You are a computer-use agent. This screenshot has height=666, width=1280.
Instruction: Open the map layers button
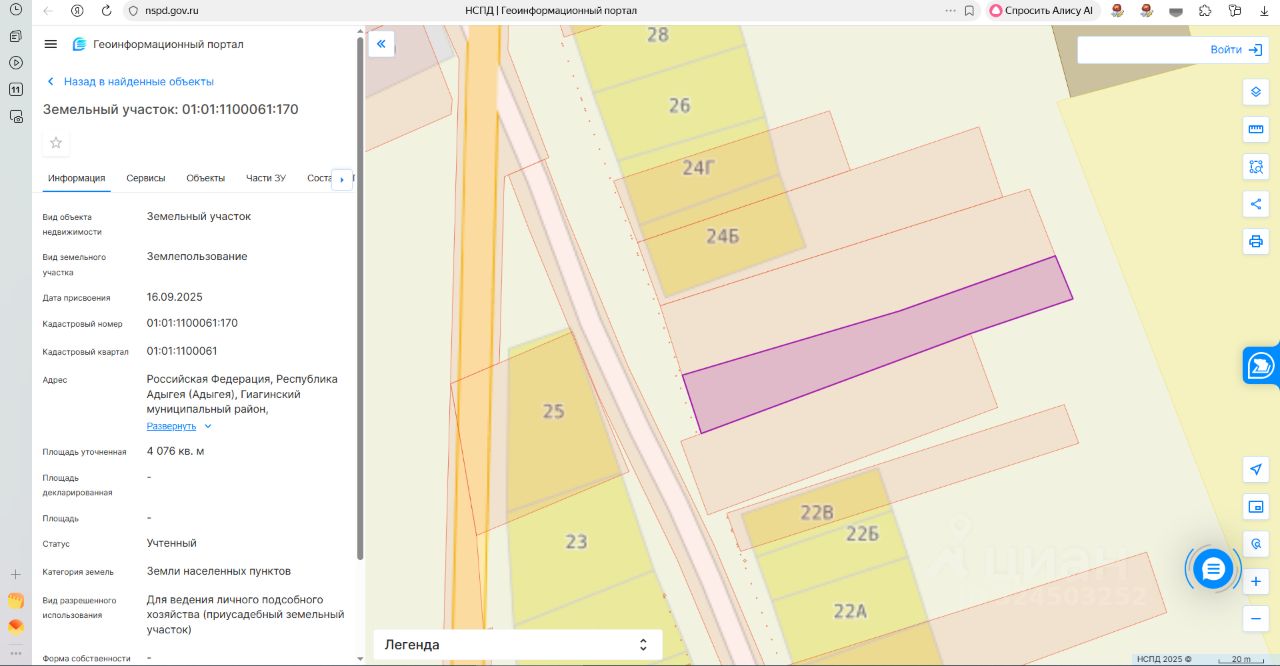[x=1256, y=92]
